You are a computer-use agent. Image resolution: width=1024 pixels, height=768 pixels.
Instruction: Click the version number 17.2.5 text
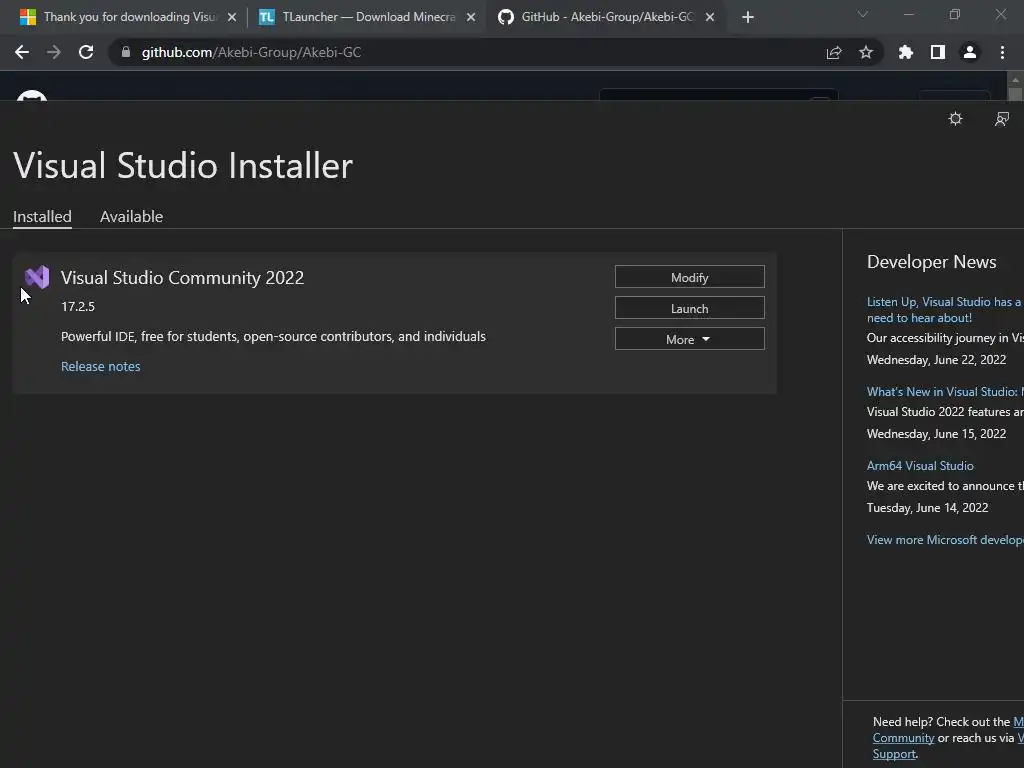click(x=78, y=306)
